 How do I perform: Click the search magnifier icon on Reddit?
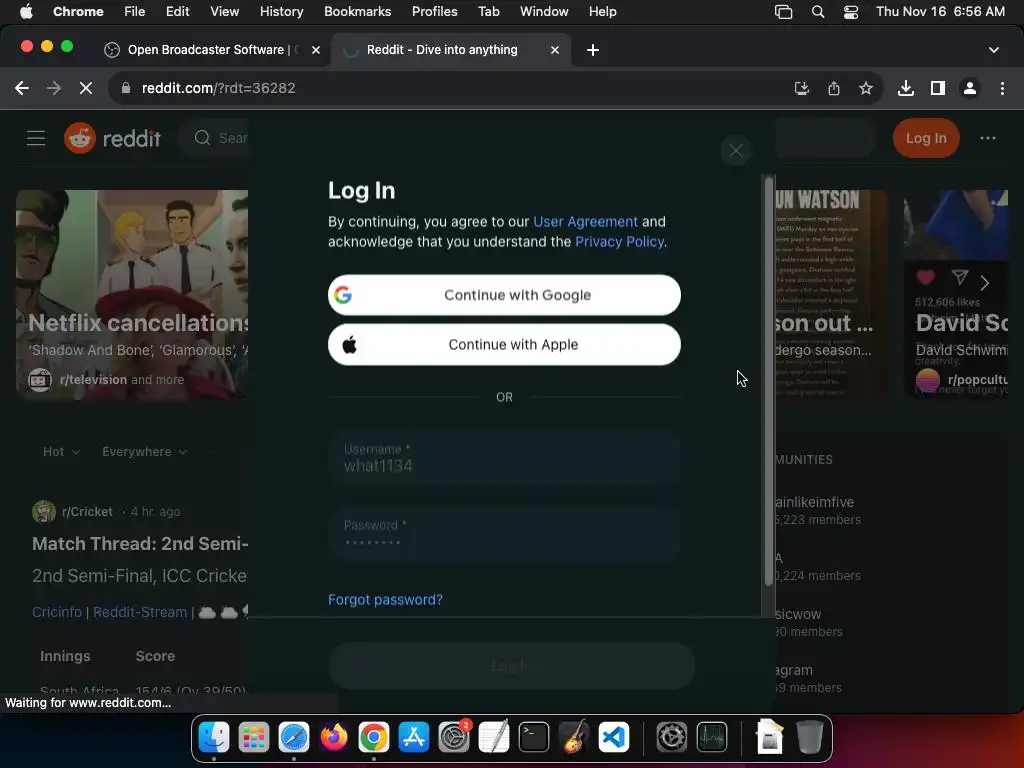[x=202, y=138]
